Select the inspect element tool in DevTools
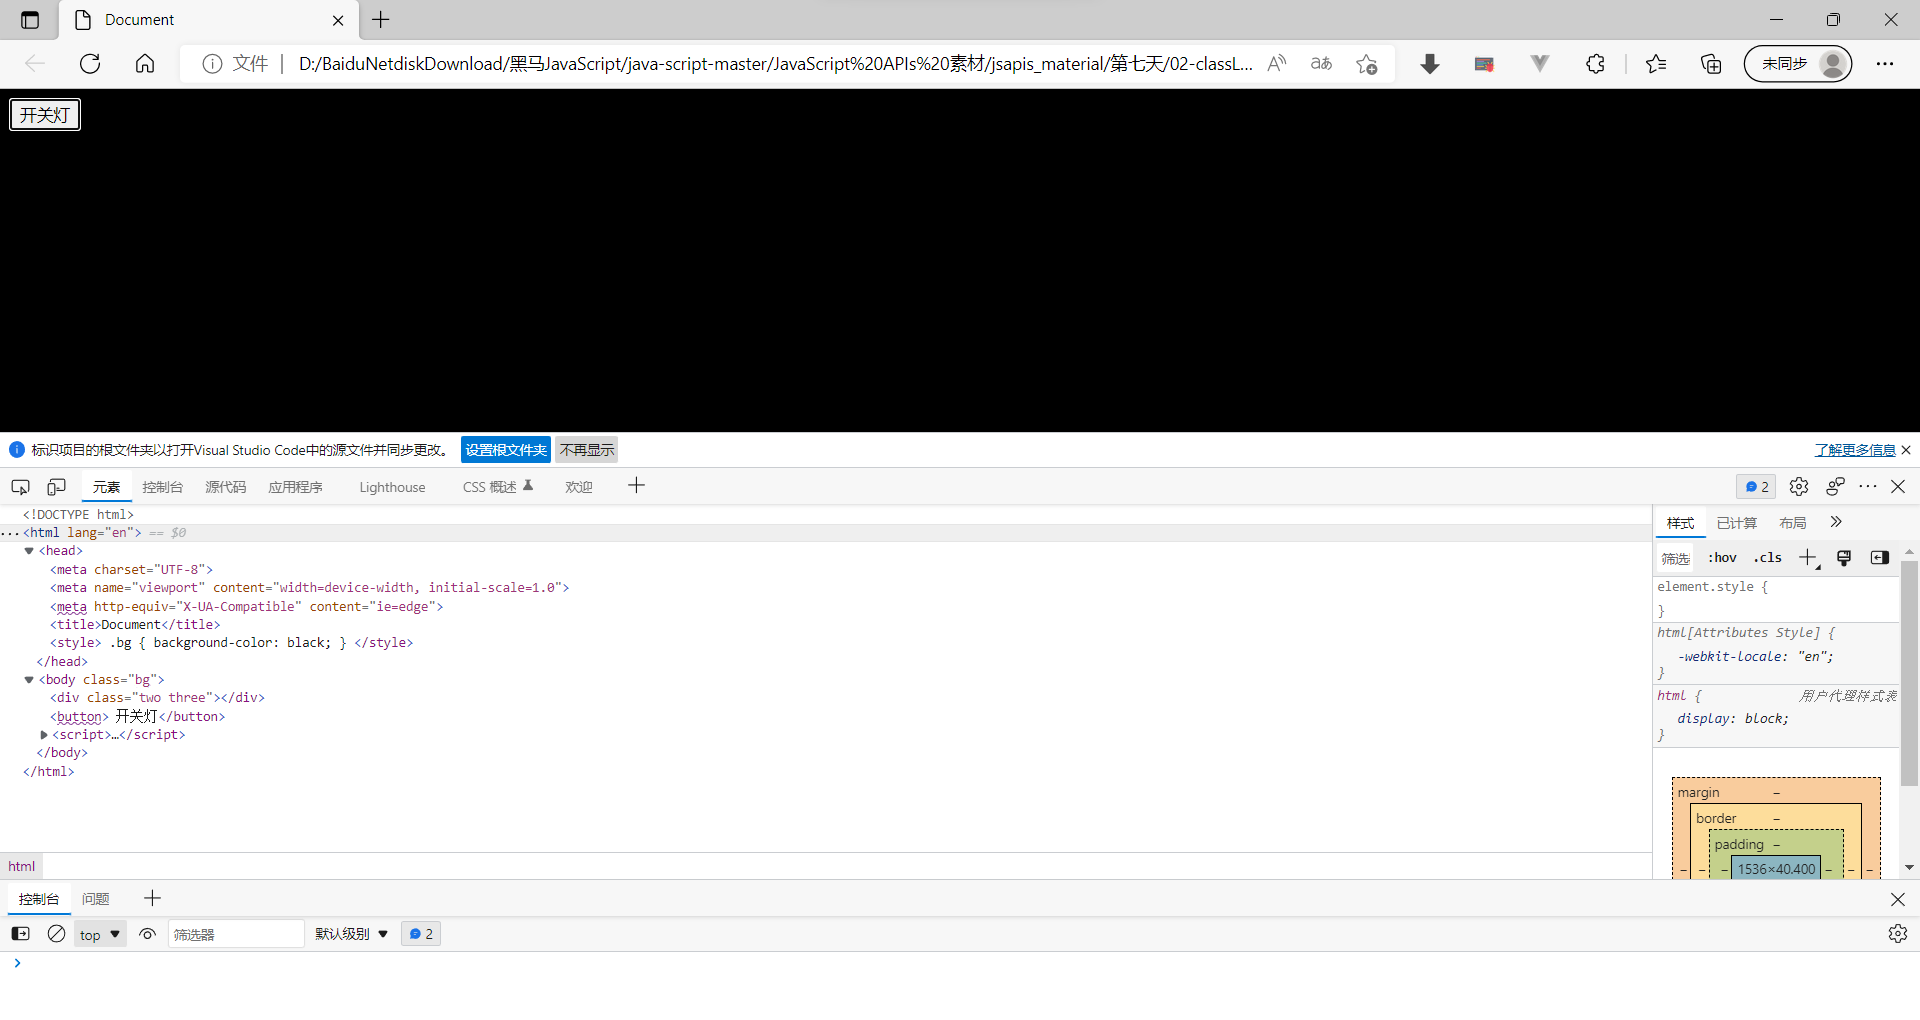 click(20, 487)
